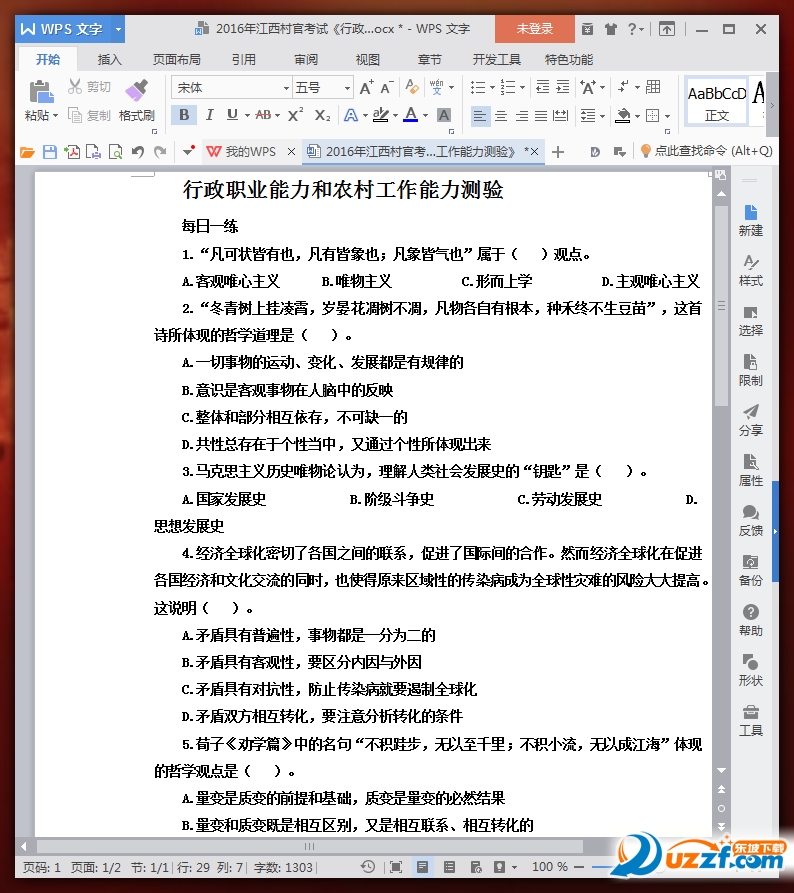
Task: Switch to 页面布局 ribbon tab
Action: click(177, 60)
